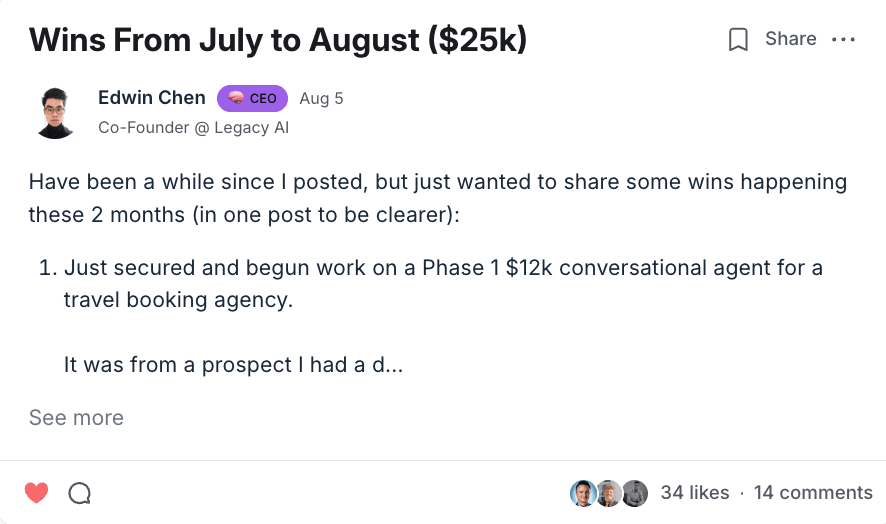Open Edwin Chen's profile name link

pos(152,98)
